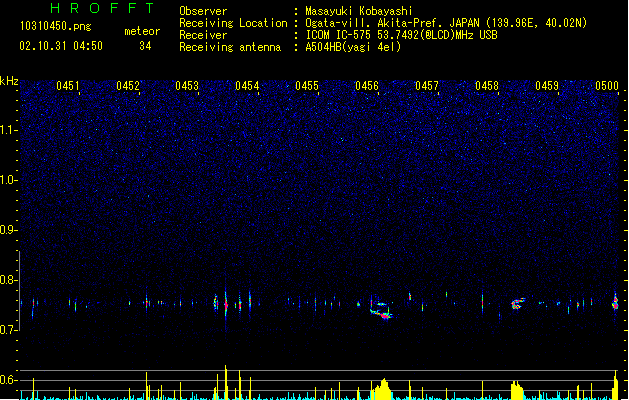Click the bright echo at 0500 edge
Viewport: 629px width, 400px height.
click(615, 302)
